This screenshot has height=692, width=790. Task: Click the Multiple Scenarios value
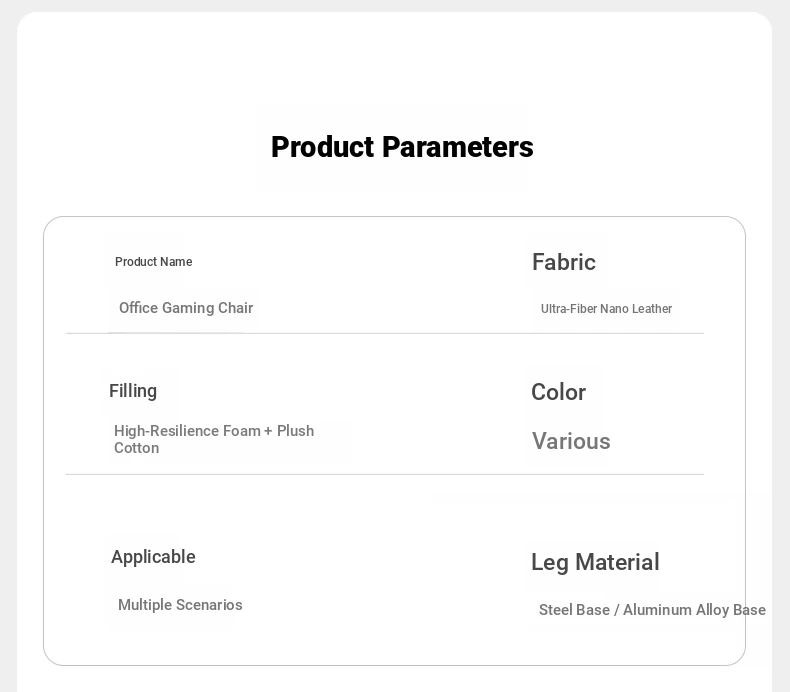[x=180, y=605]
